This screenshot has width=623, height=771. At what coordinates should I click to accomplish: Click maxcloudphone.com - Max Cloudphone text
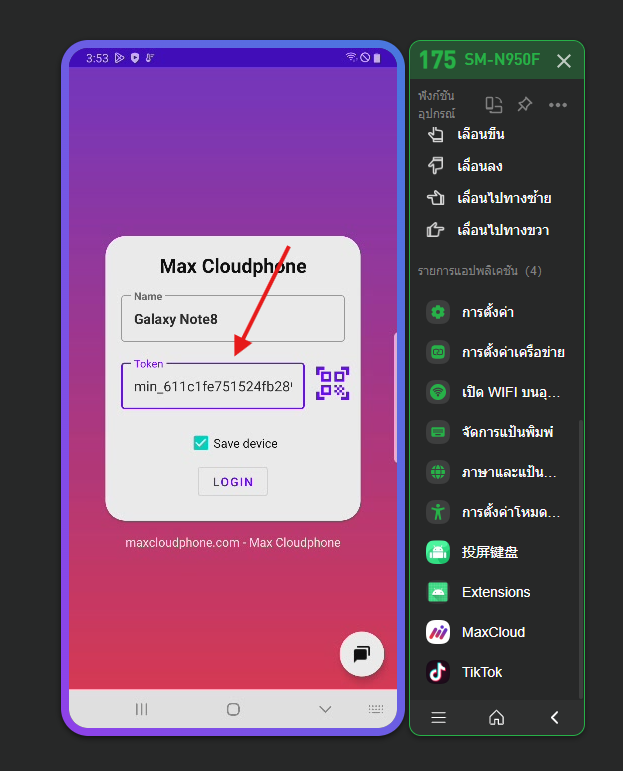tap(233, 542)
